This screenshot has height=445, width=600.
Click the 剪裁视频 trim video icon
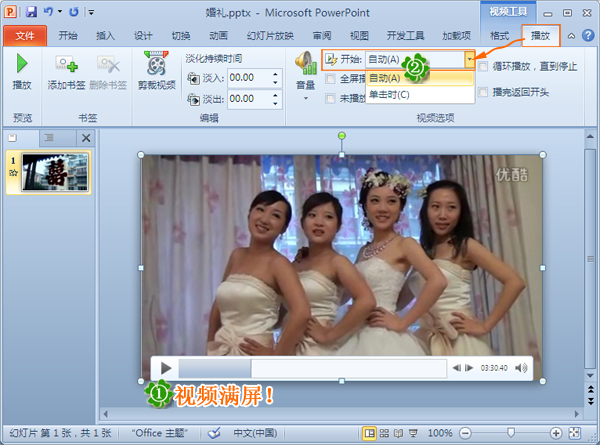pos(157,71)
